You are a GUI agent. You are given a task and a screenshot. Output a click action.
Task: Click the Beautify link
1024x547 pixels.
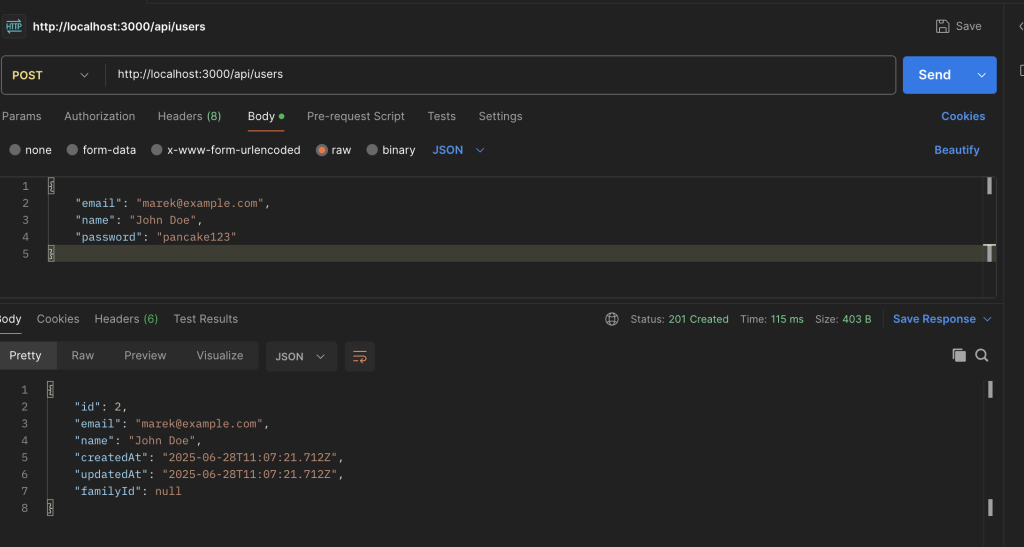[x=956, y=150]
